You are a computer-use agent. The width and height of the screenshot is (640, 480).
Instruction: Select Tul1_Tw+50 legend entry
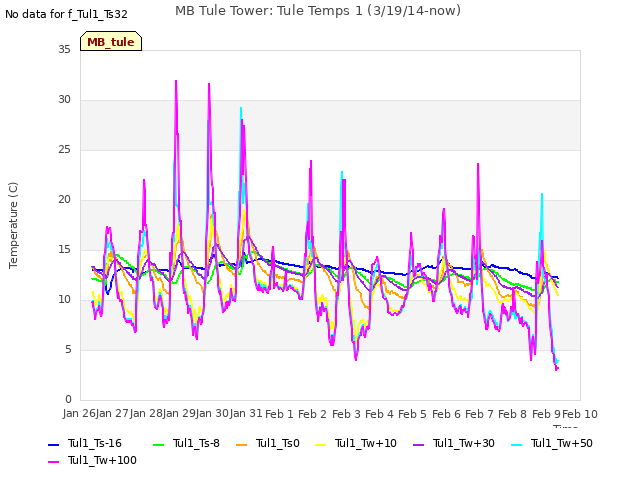coord(552,443)
